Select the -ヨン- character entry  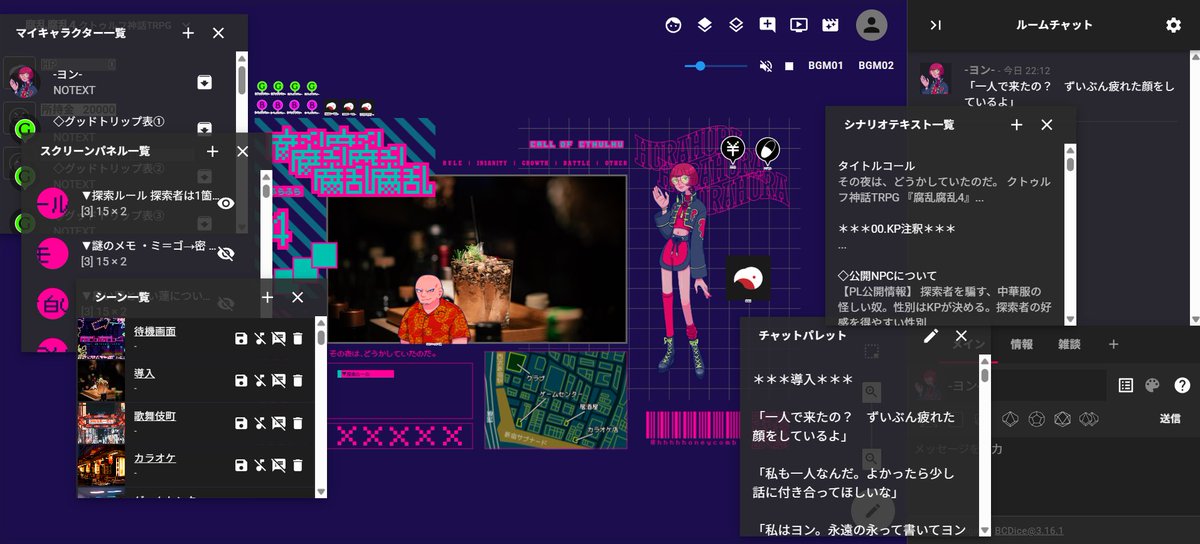[x=118, y=81]
